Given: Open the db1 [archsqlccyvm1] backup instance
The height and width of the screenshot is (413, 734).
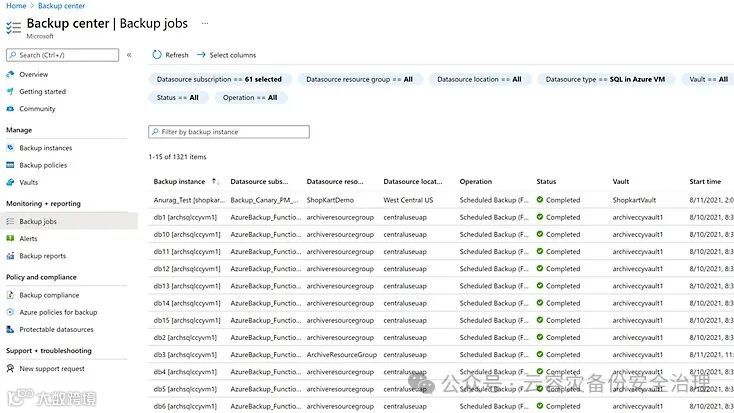Looking at the screenshot, I should coord(185,217).
